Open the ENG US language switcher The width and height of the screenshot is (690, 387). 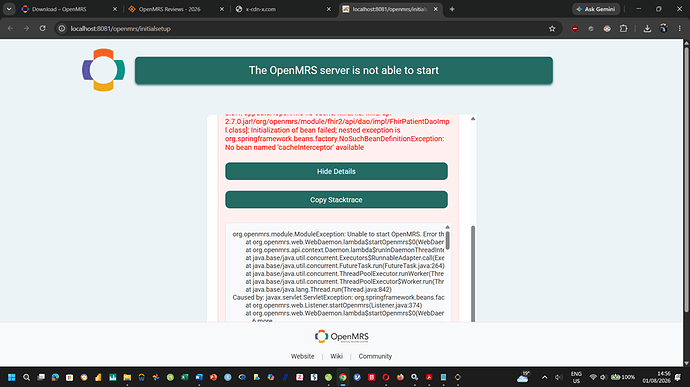pyautogui.click(x=576, y=377)
